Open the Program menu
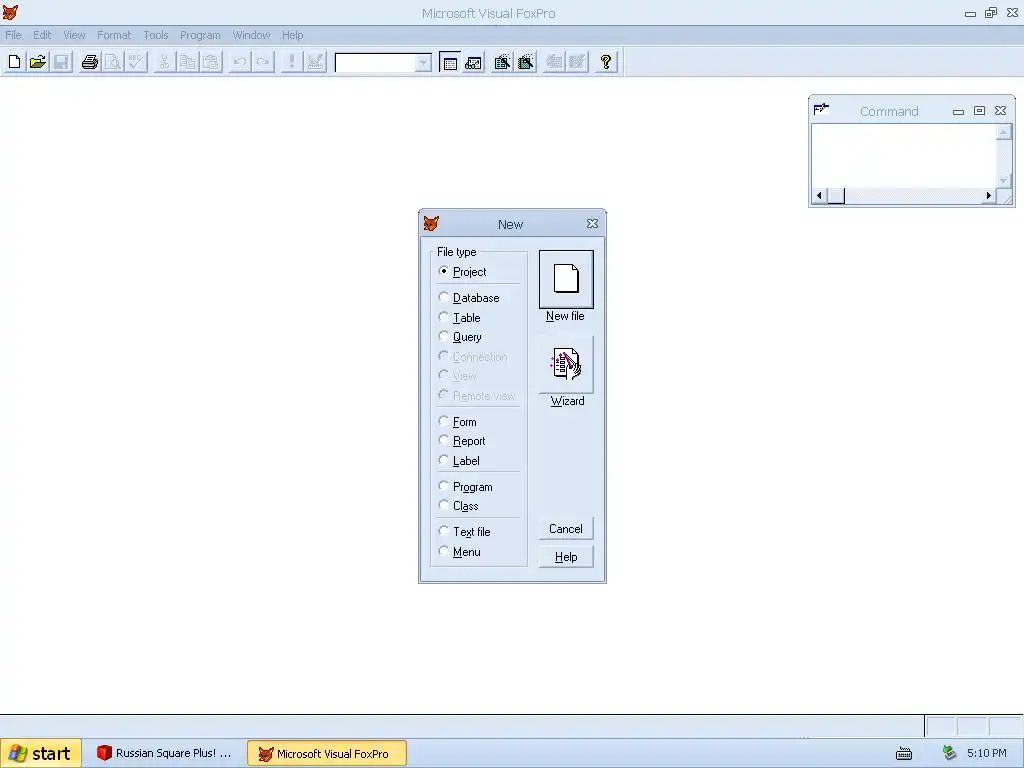Image resolution: width=1024 pixels, height=768 pixels. (200, 35)
